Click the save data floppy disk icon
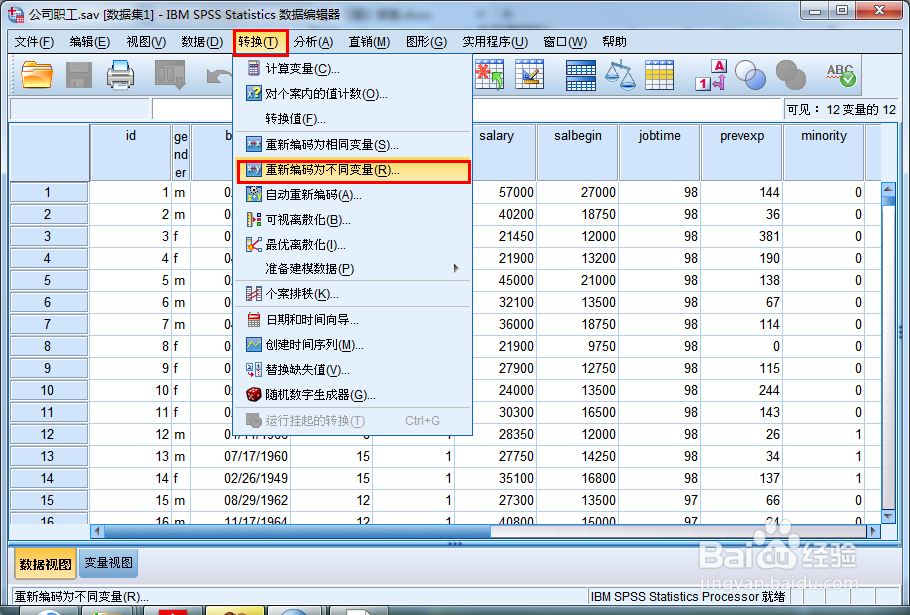Image resolution: width=910 pixels, height=615 pixels. point(79,75)
